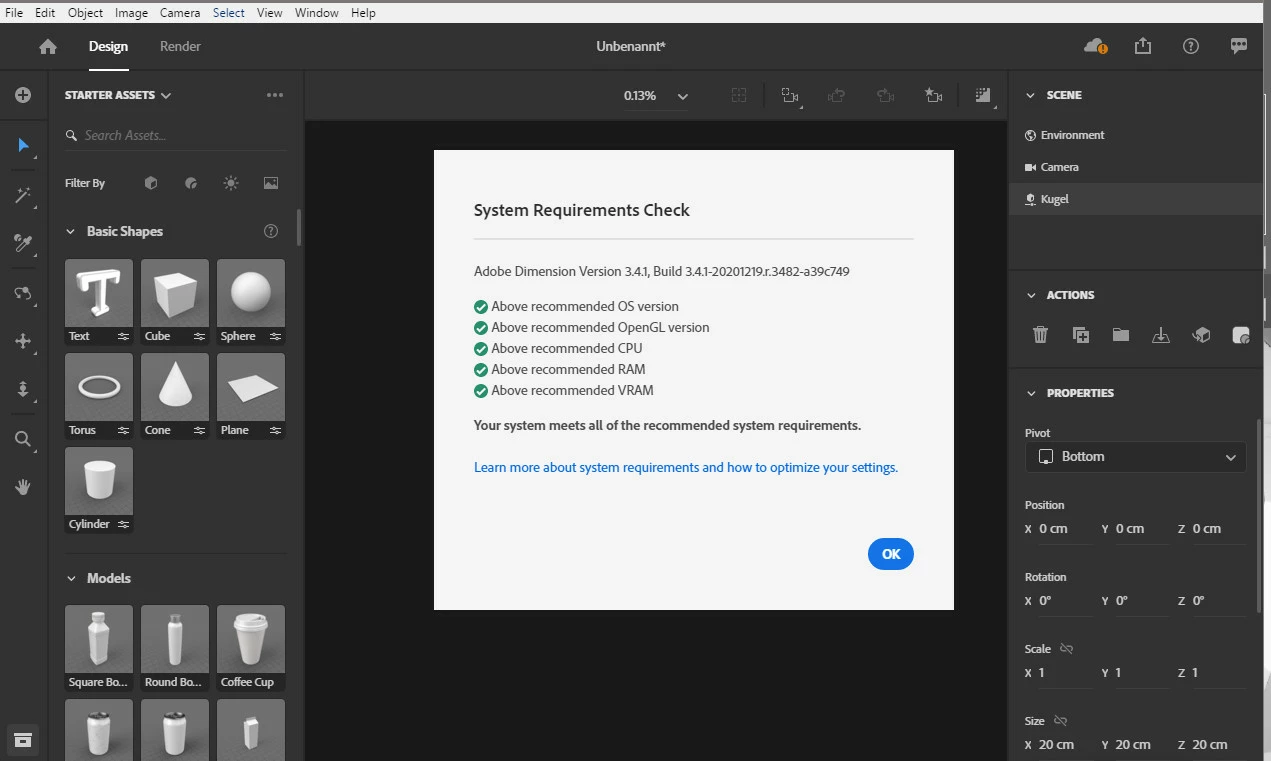Switch to the Design tab

(108, 46)
